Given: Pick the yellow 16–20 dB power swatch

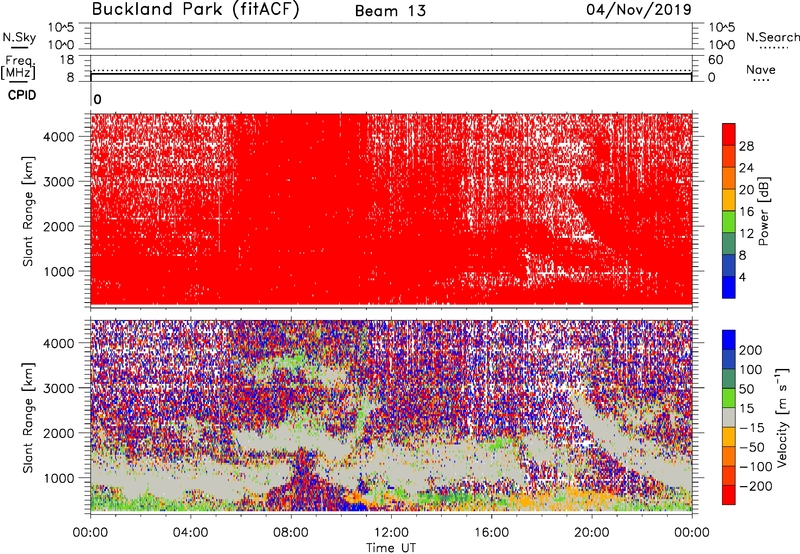Looking at the screenshot, I should pyautogui.click(x=729, y=200).
